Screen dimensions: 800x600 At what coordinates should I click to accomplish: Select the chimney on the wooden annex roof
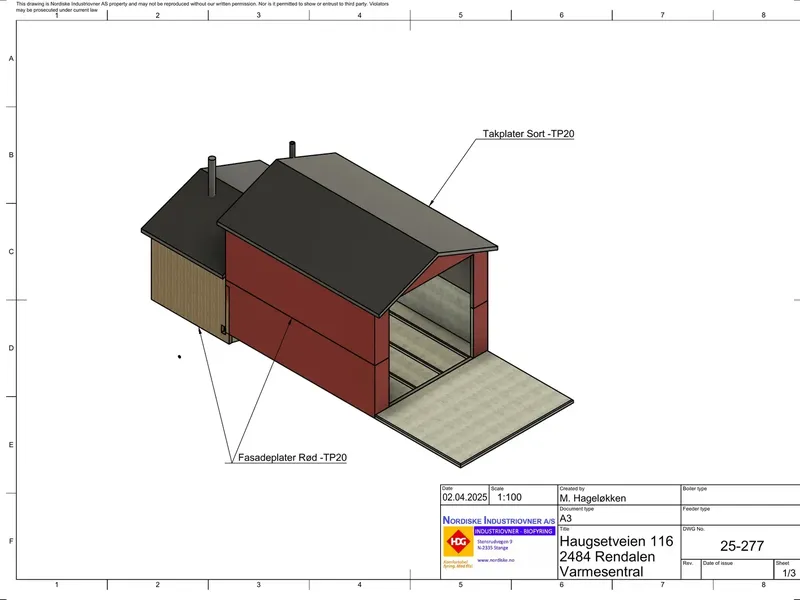[x=212, y=176]
